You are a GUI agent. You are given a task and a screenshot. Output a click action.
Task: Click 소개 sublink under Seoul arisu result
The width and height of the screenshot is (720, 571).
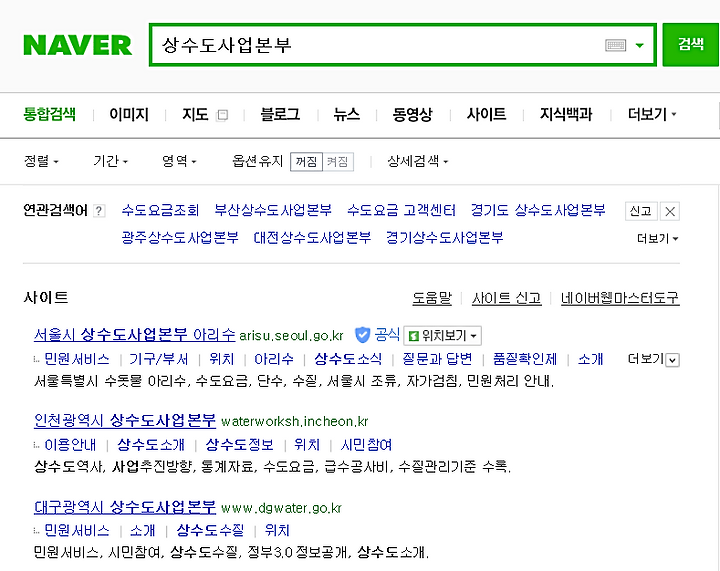pyautogui.click(x=591, y=359)
